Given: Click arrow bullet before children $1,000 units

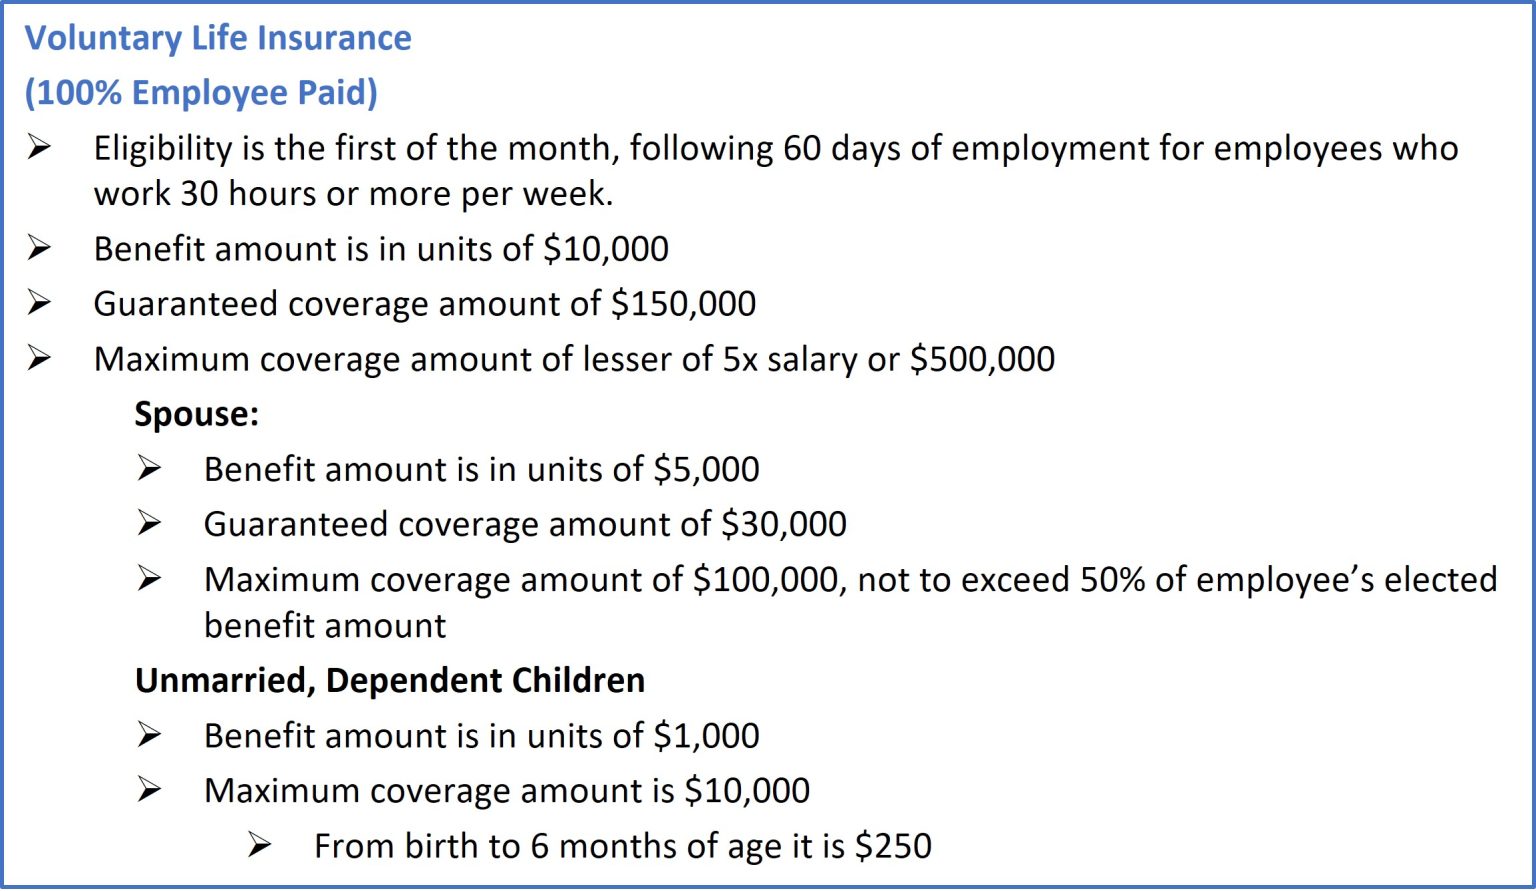Looking at the screenshot, I should pyautogui.click(x=149, y=735).
